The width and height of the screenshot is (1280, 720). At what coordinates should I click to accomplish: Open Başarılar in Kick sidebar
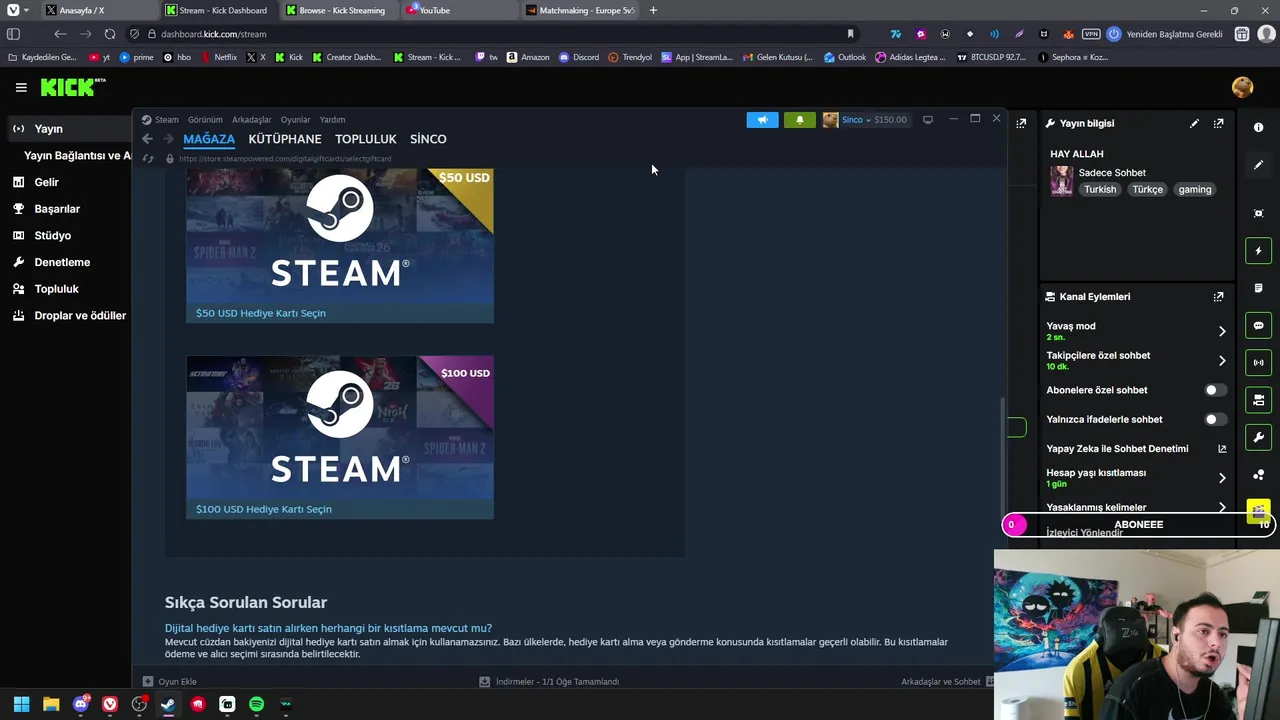[x=57, y=209]
